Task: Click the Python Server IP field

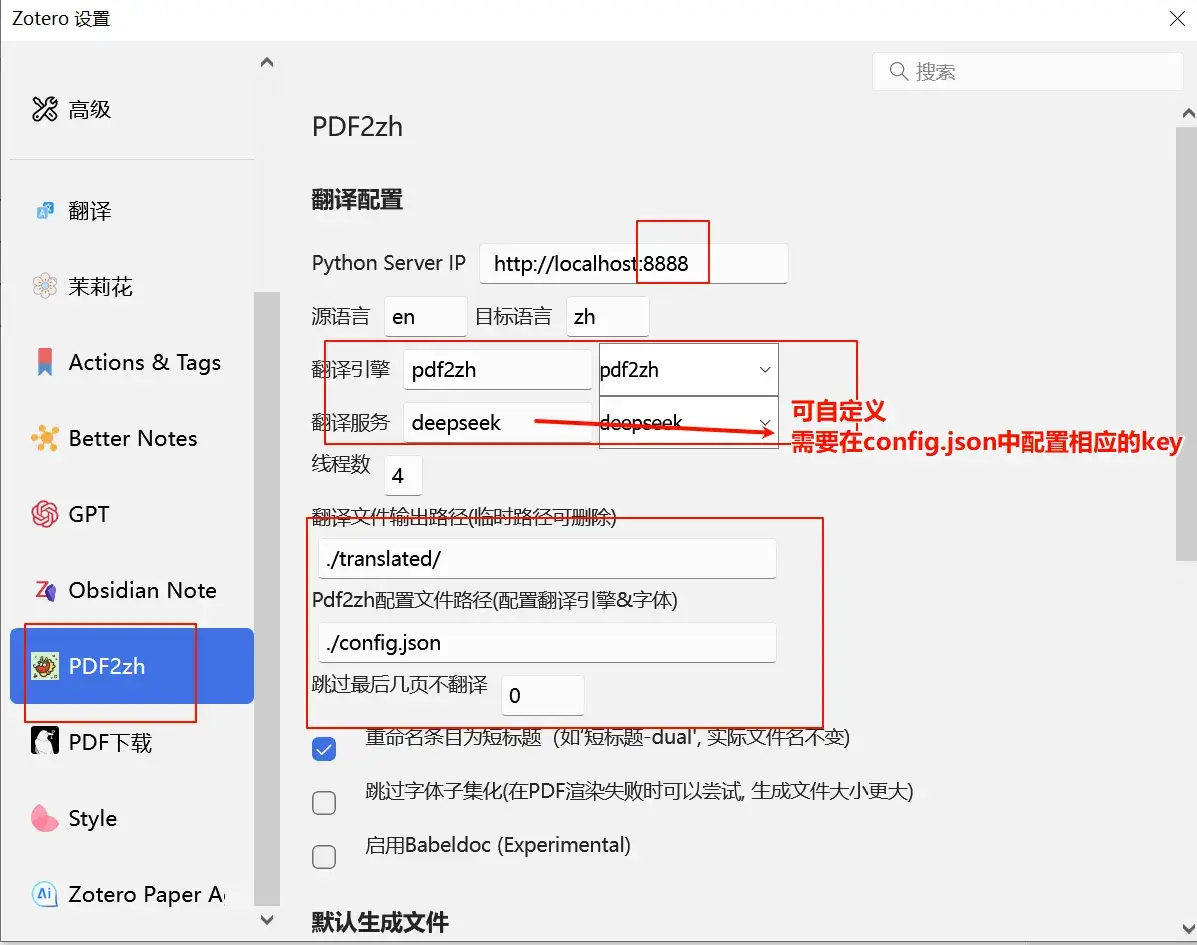Action: (x=633, y=263)
